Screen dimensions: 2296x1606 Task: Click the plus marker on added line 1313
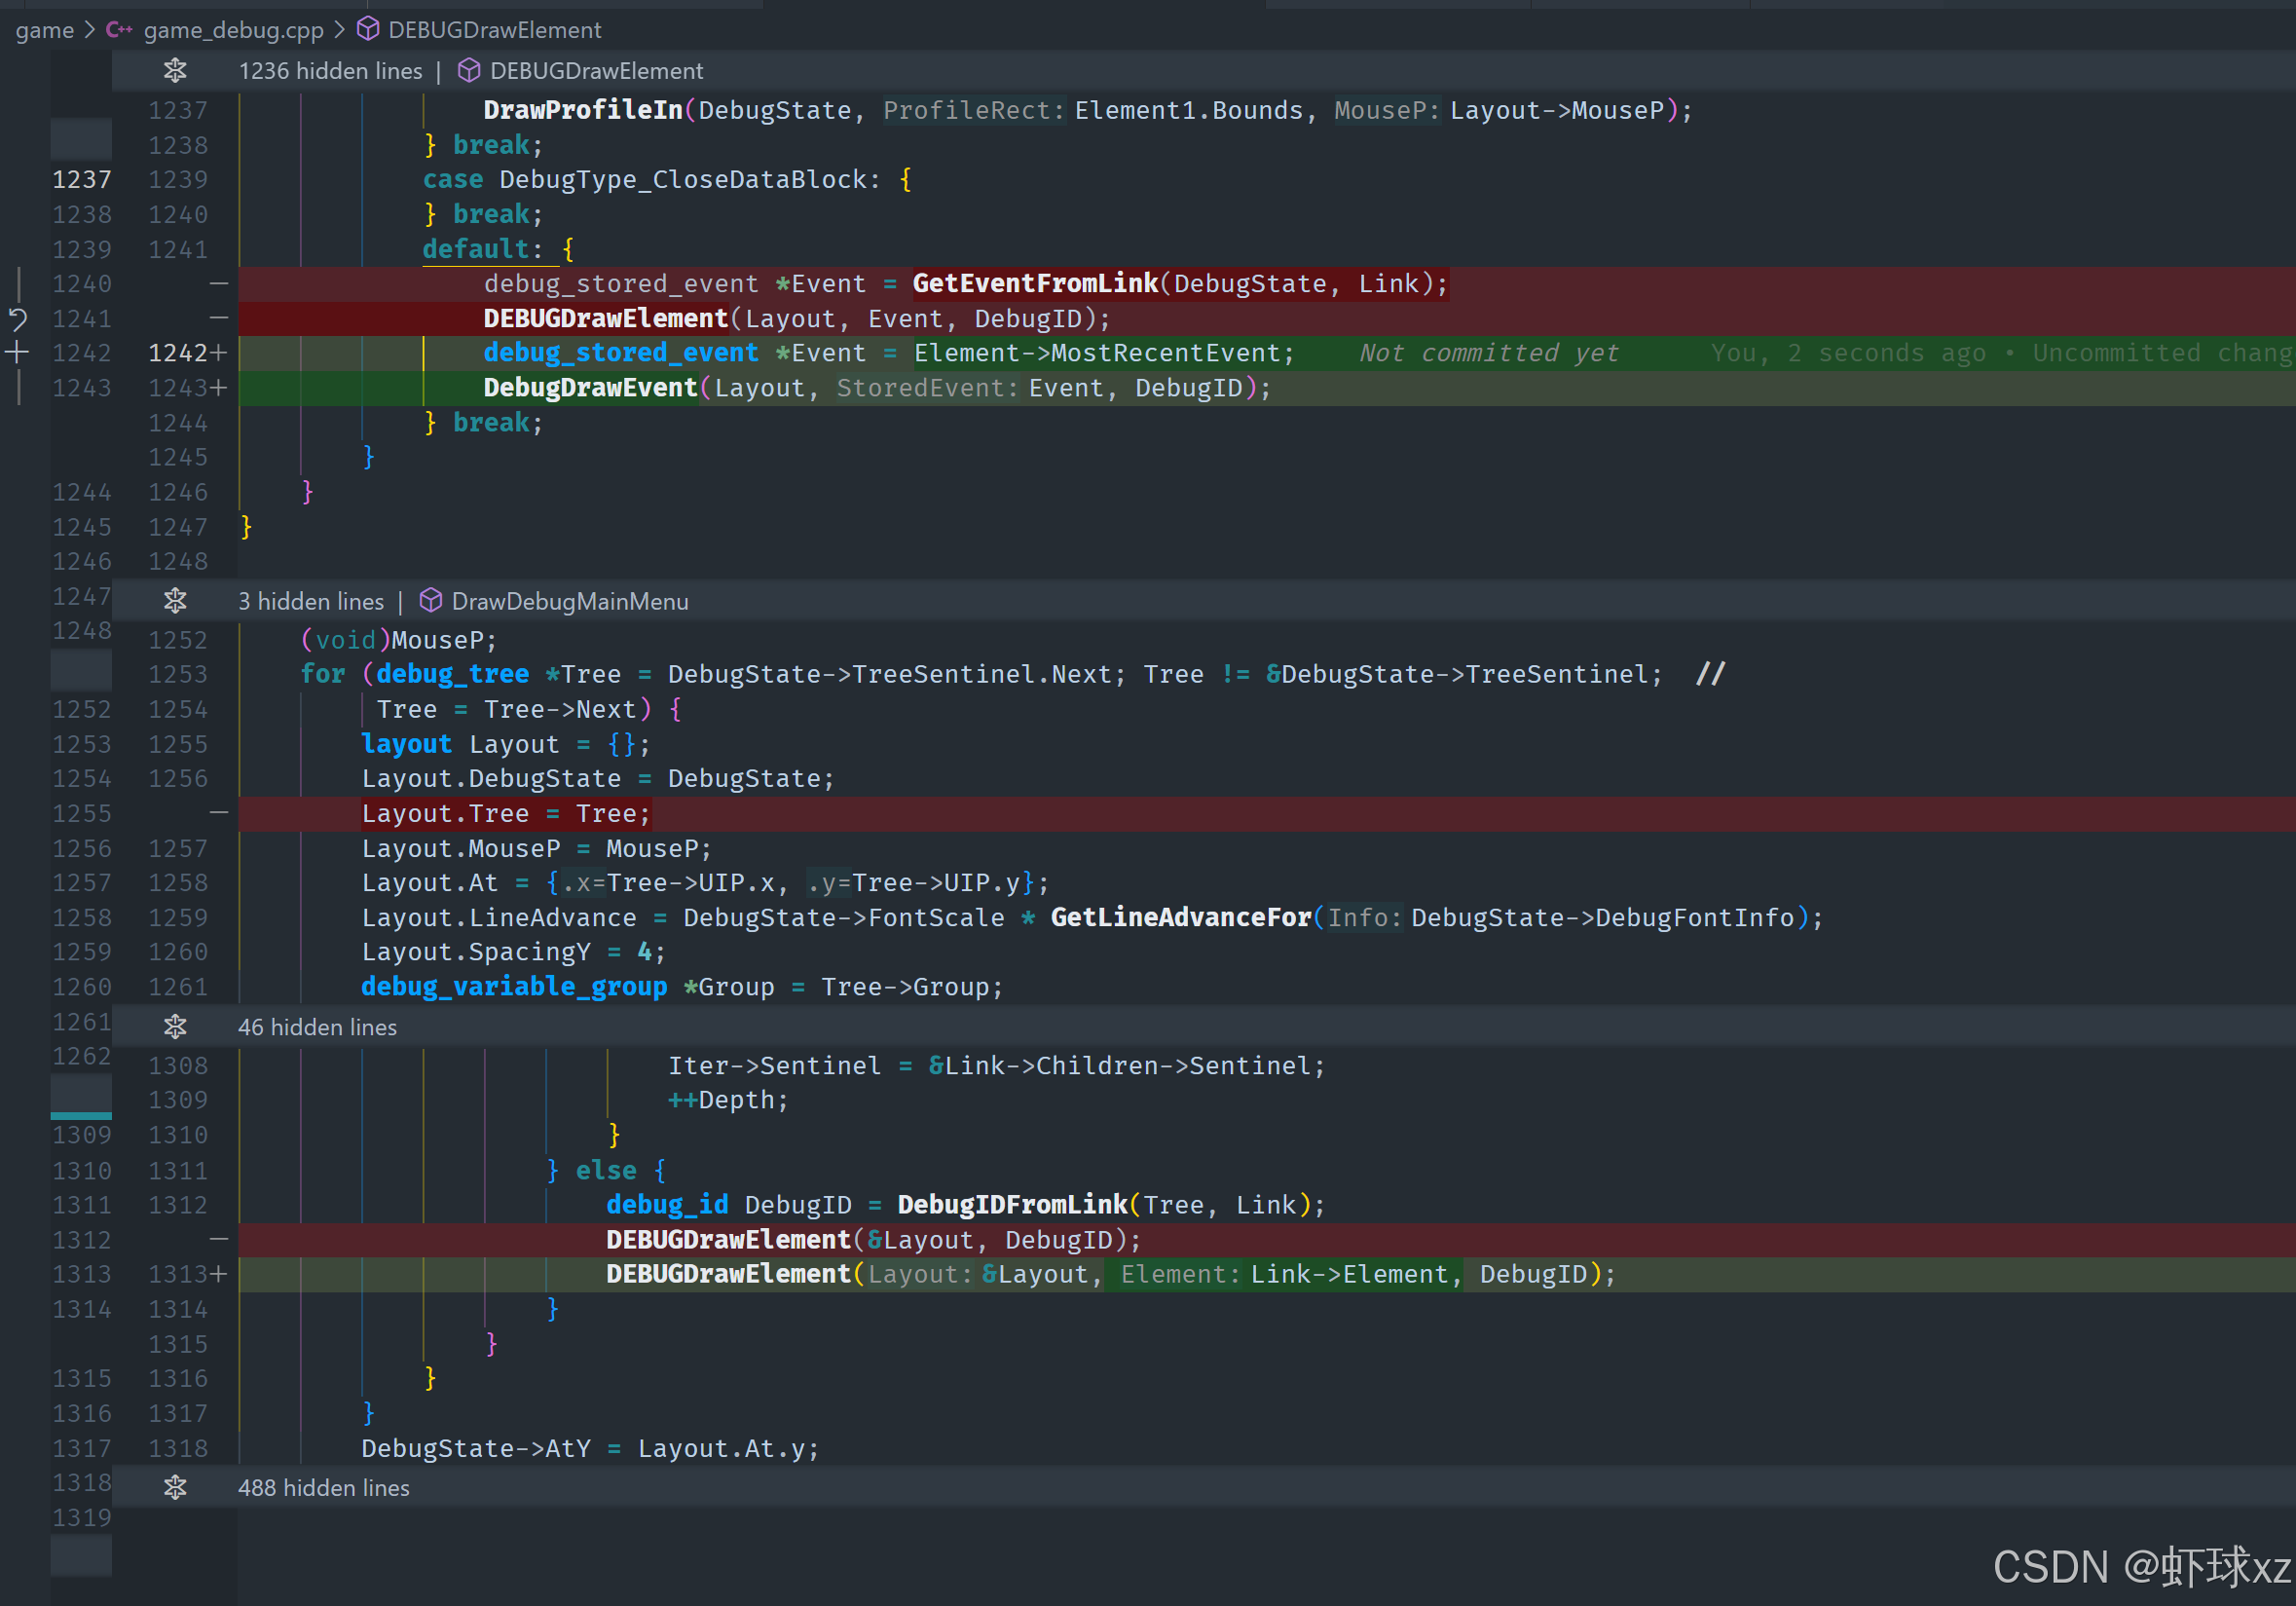(x=219, y=1274)
